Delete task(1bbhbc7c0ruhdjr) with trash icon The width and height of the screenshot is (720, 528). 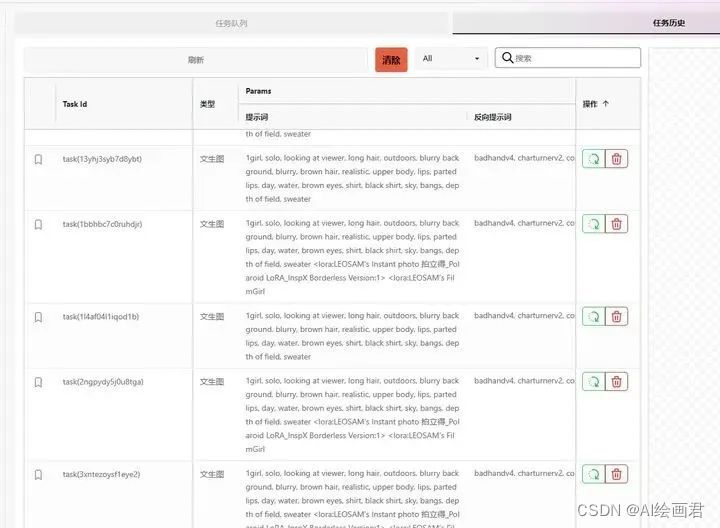pyautogui.click(x=616, y=224)
